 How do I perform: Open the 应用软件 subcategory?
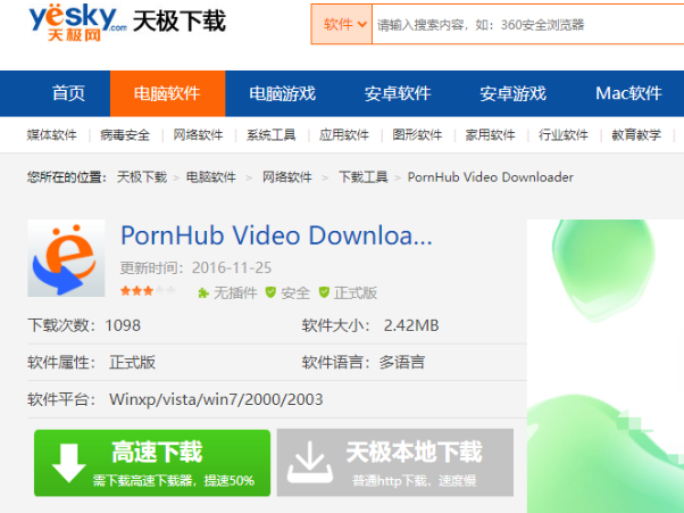pyautogui.click(x=344, y=135)
